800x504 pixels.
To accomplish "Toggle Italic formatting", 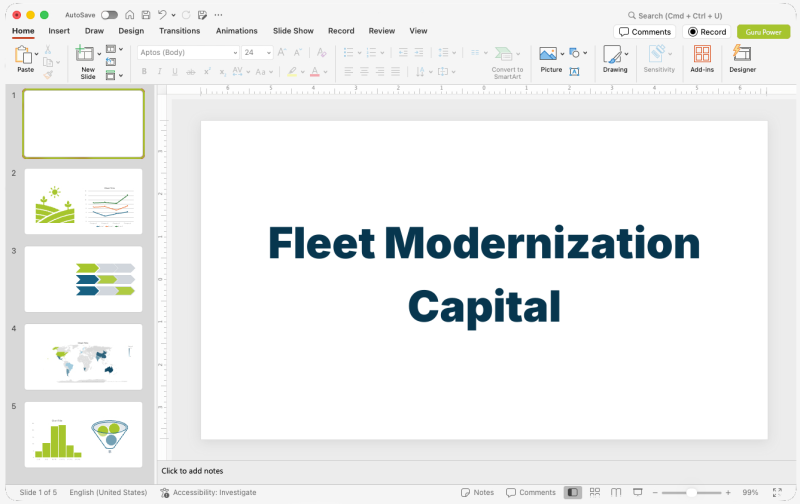I will [160, 72].
